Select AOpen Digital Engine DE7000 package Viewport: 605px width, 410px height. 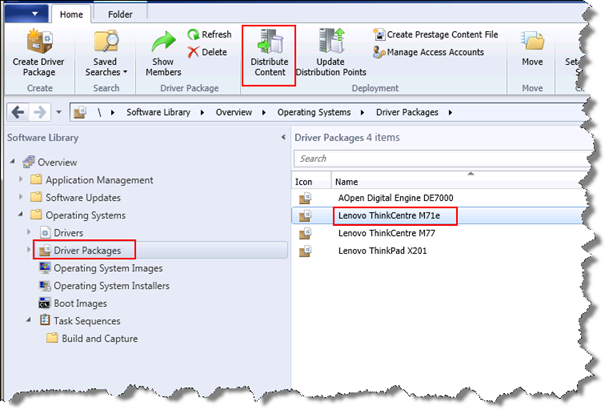(395, 198)
